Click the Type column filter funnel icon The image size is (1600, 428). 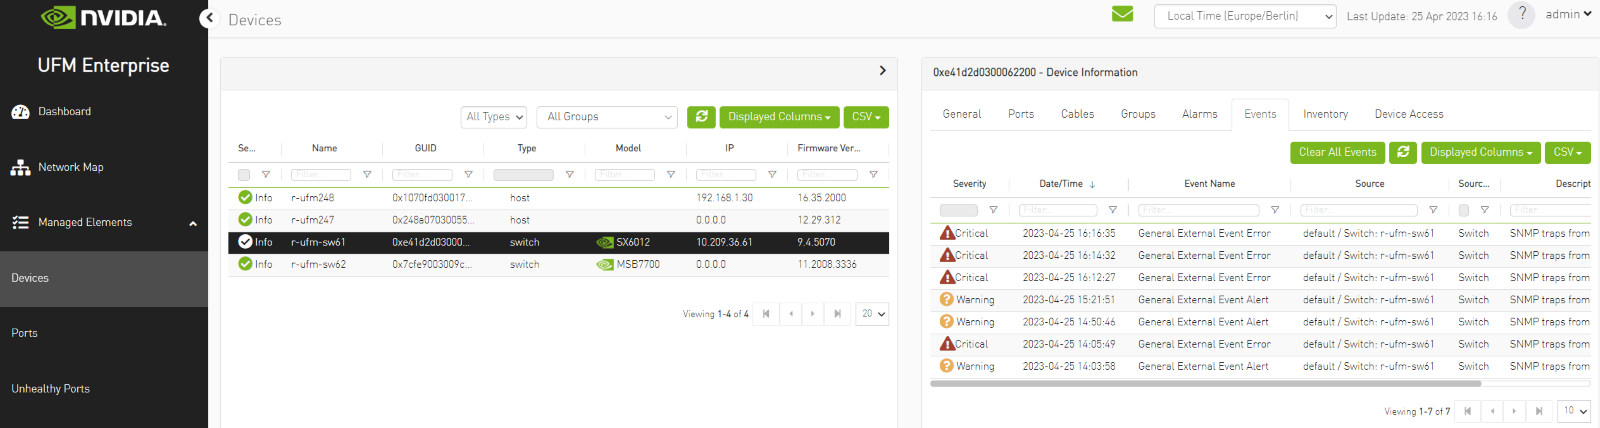click(x=569, y=175)
